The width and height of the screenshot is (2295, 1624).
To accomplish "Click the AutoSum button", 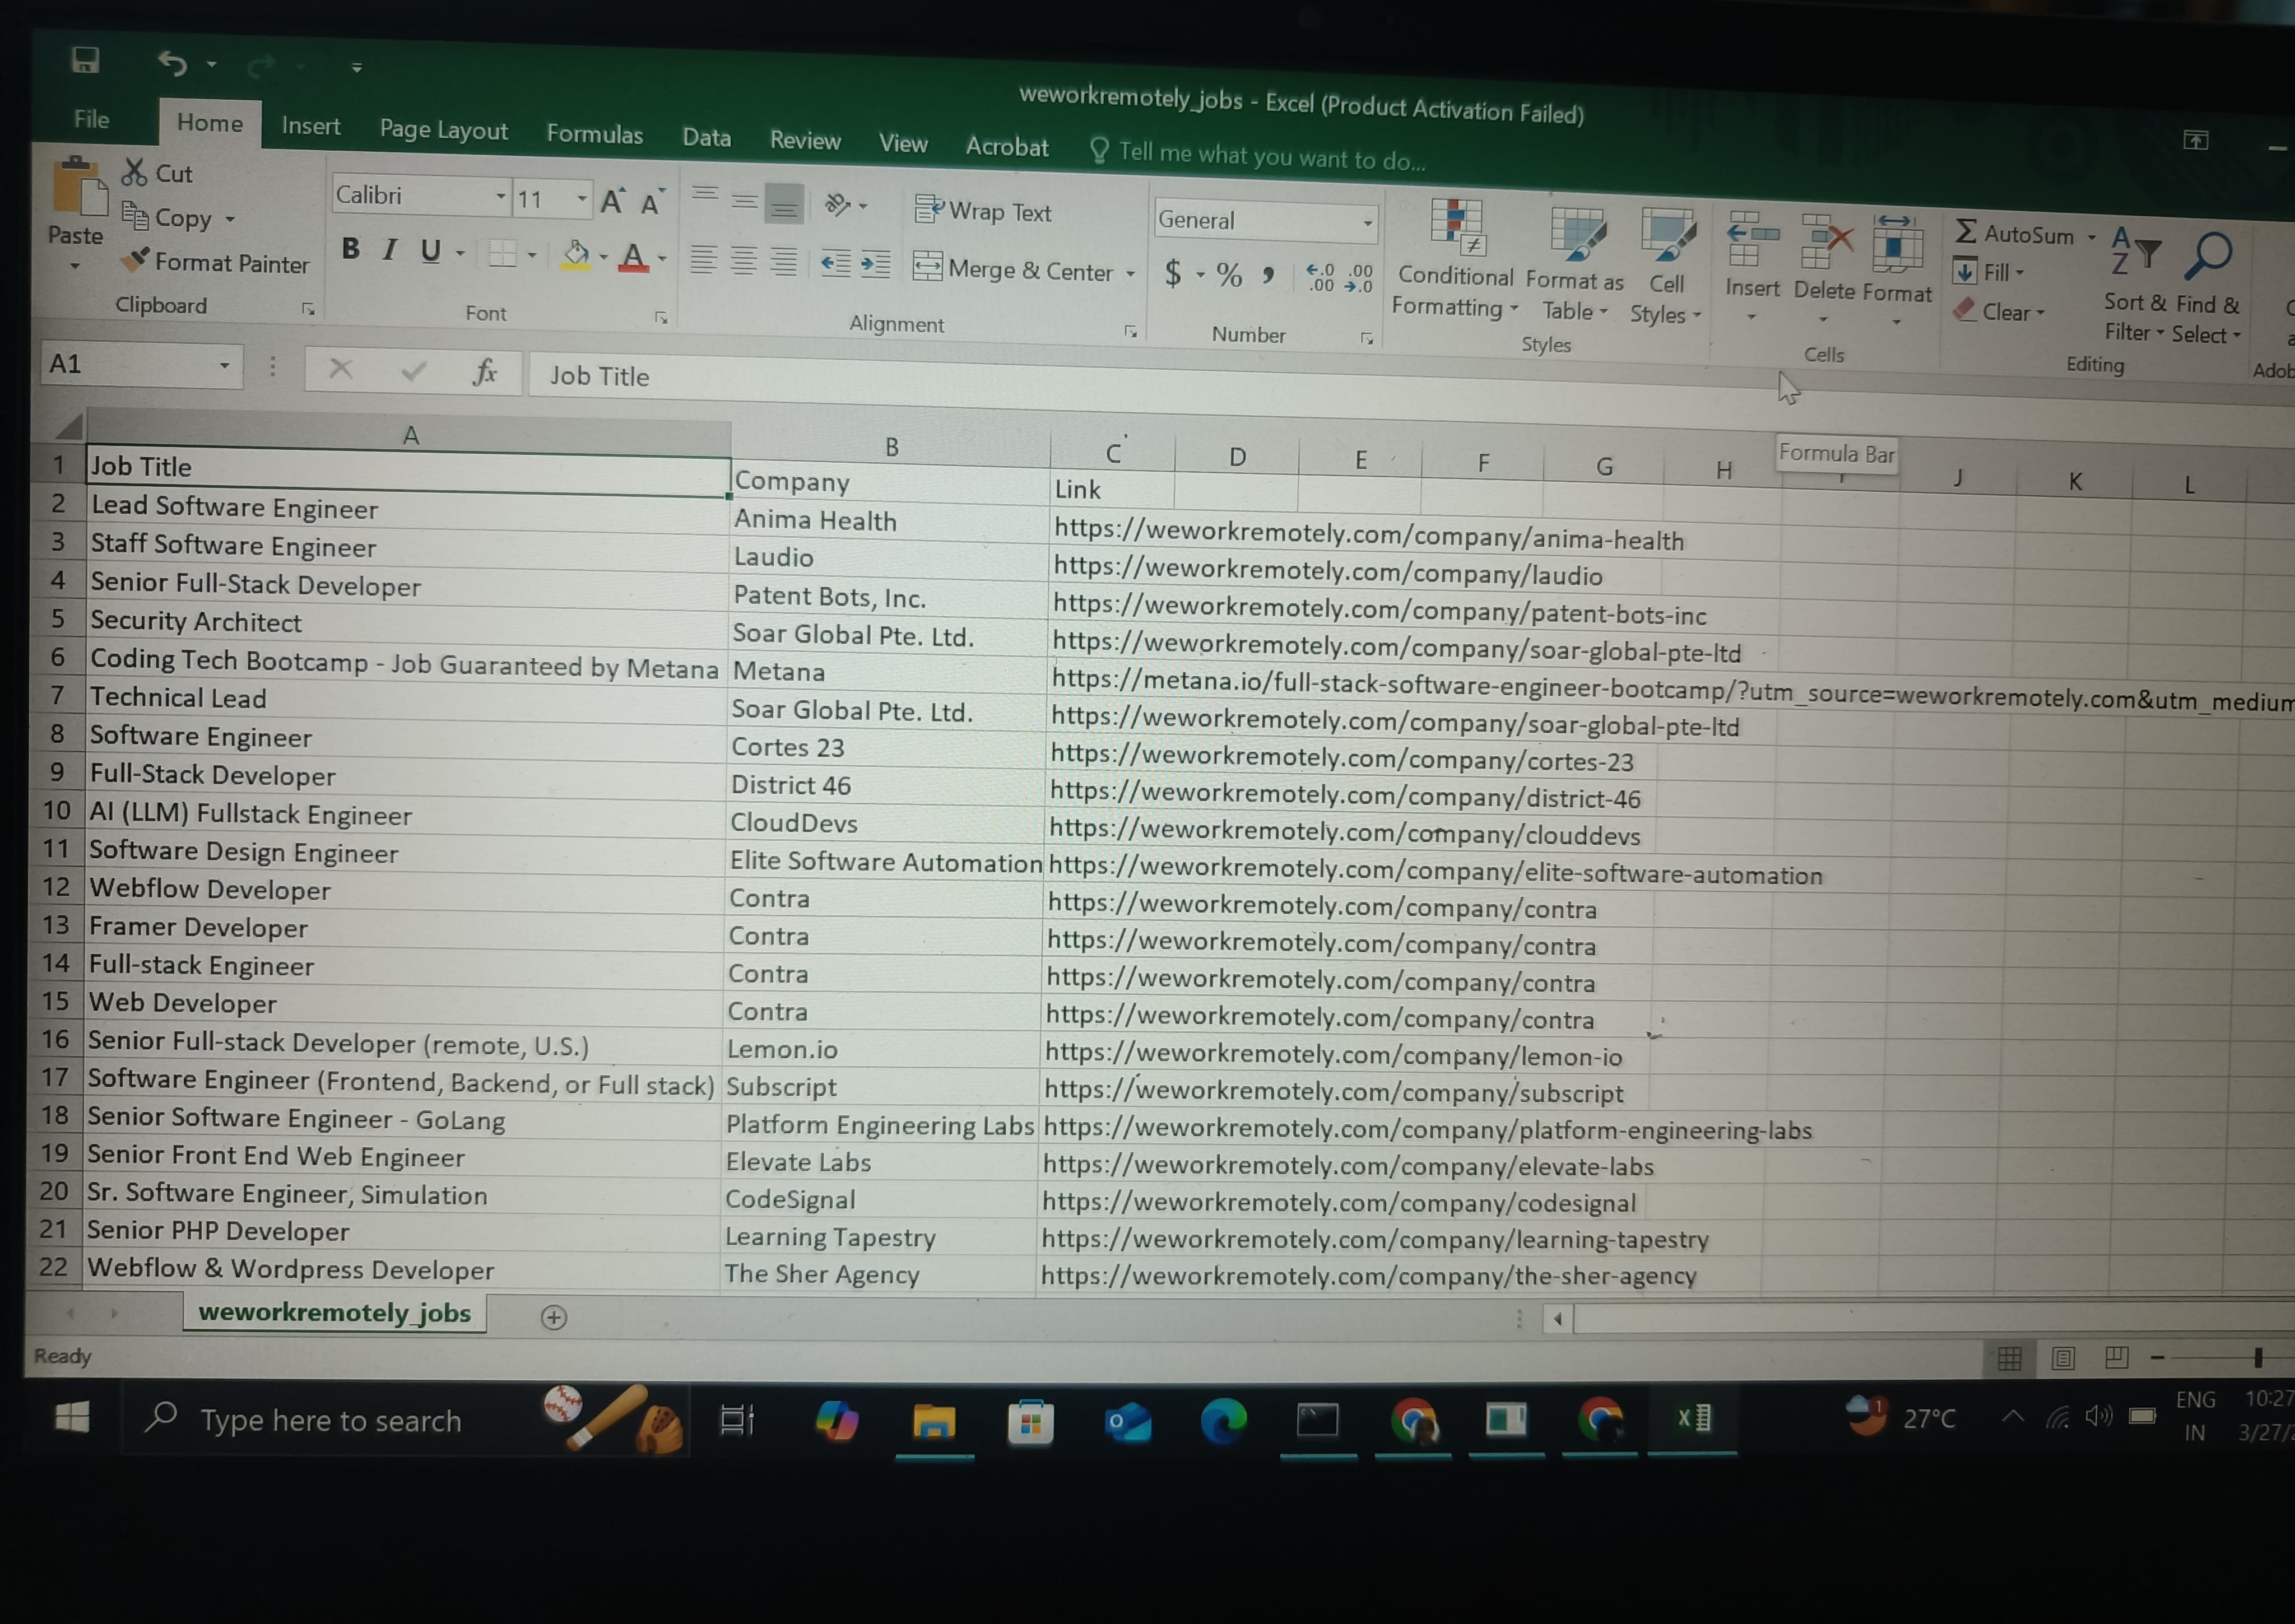I will [x=2014, y=234].
